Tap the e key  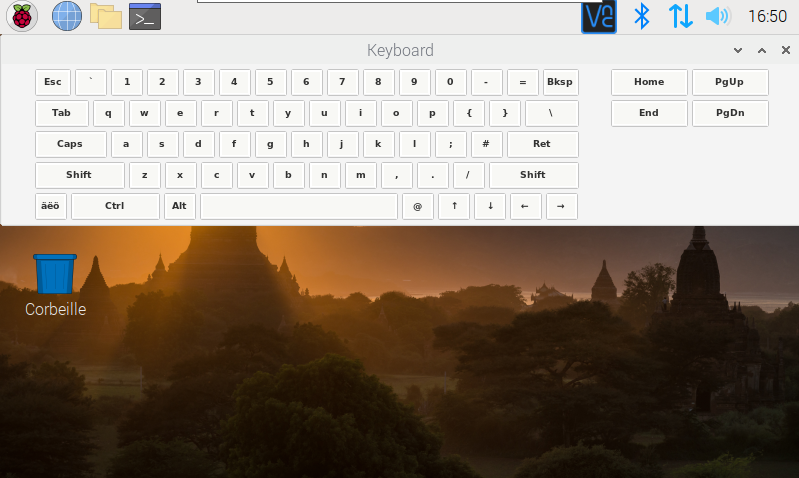click(181, 113)
